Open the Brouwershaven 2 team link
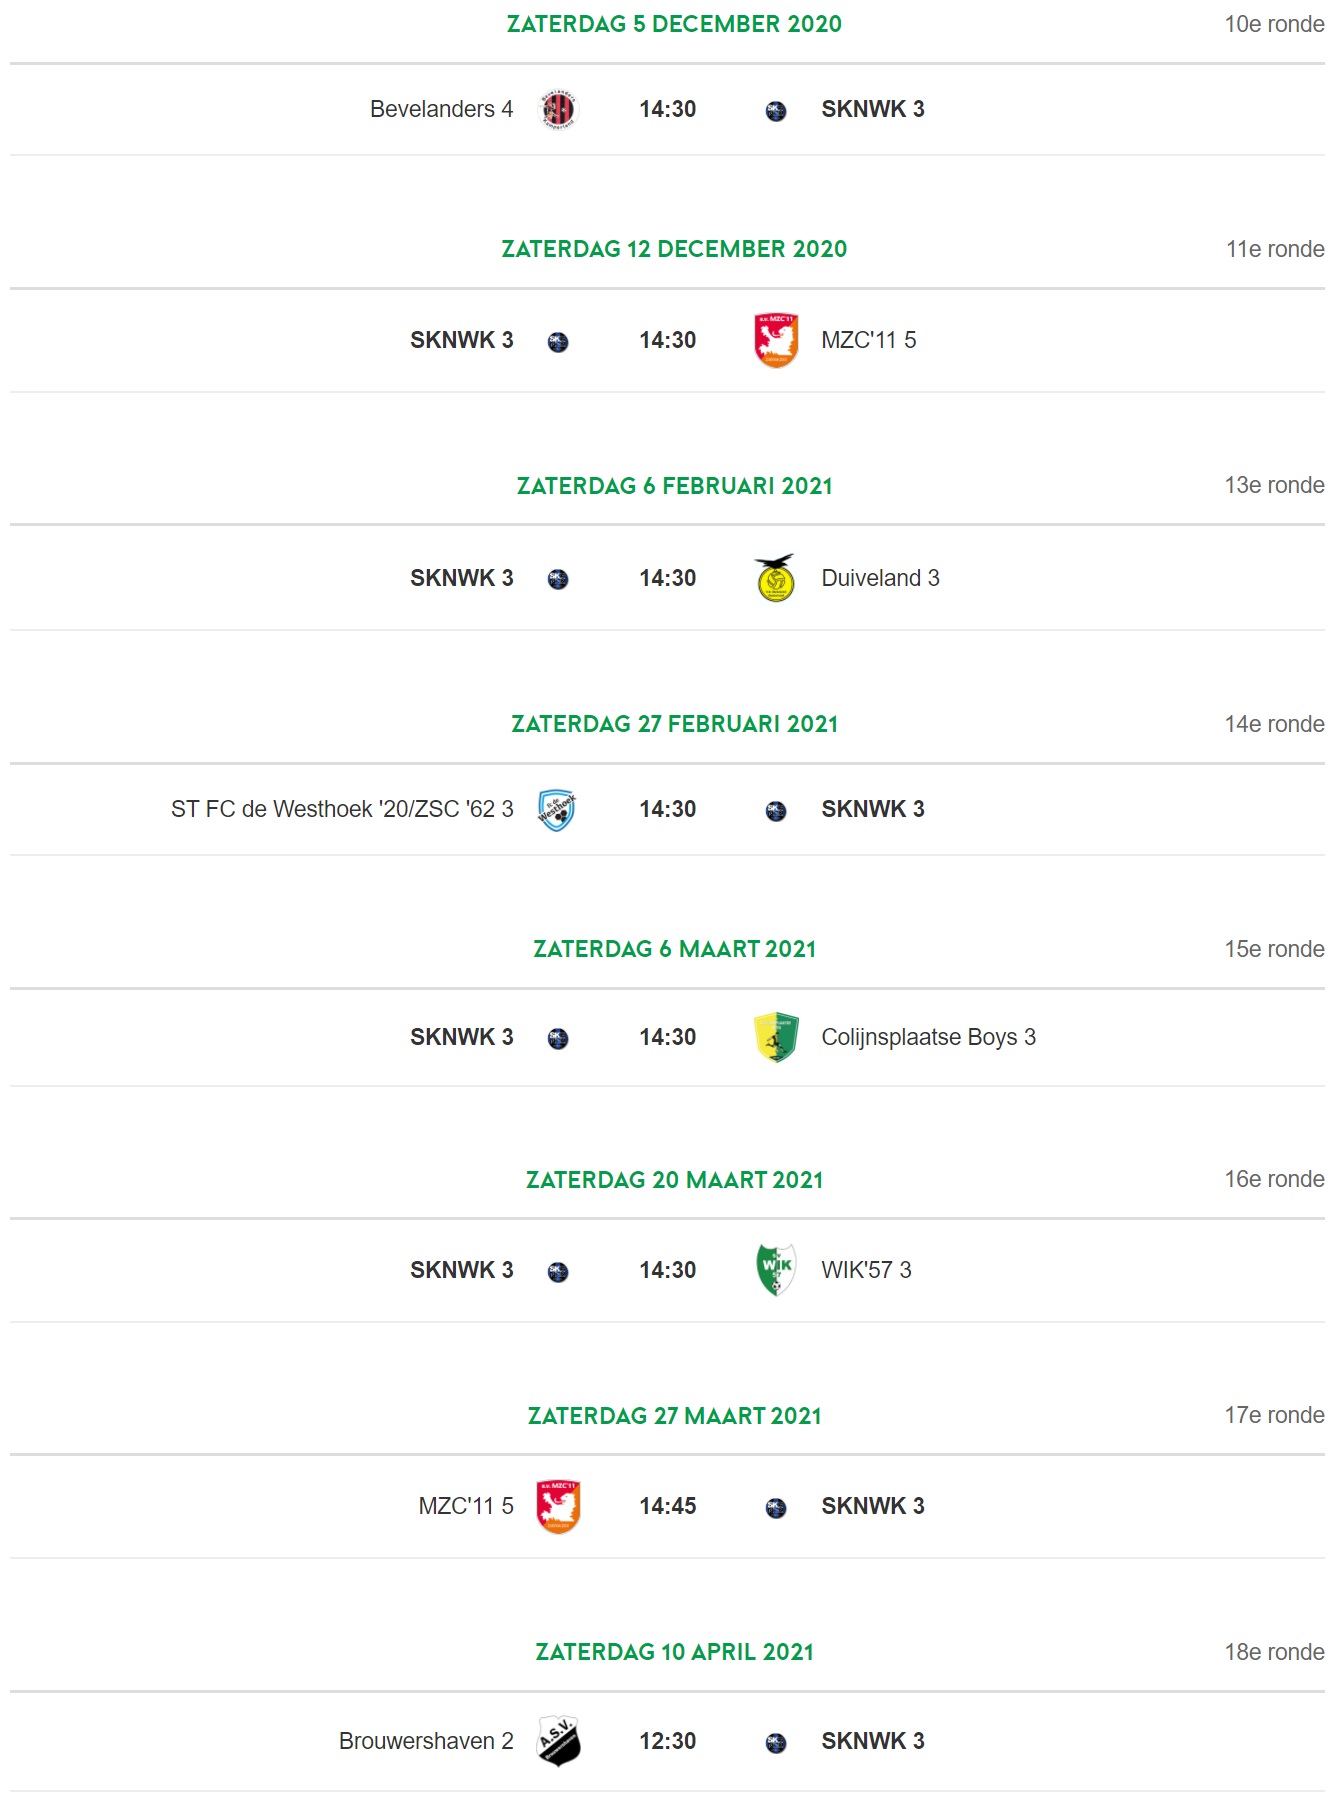1343x1807 pixels. [426, 1741]
